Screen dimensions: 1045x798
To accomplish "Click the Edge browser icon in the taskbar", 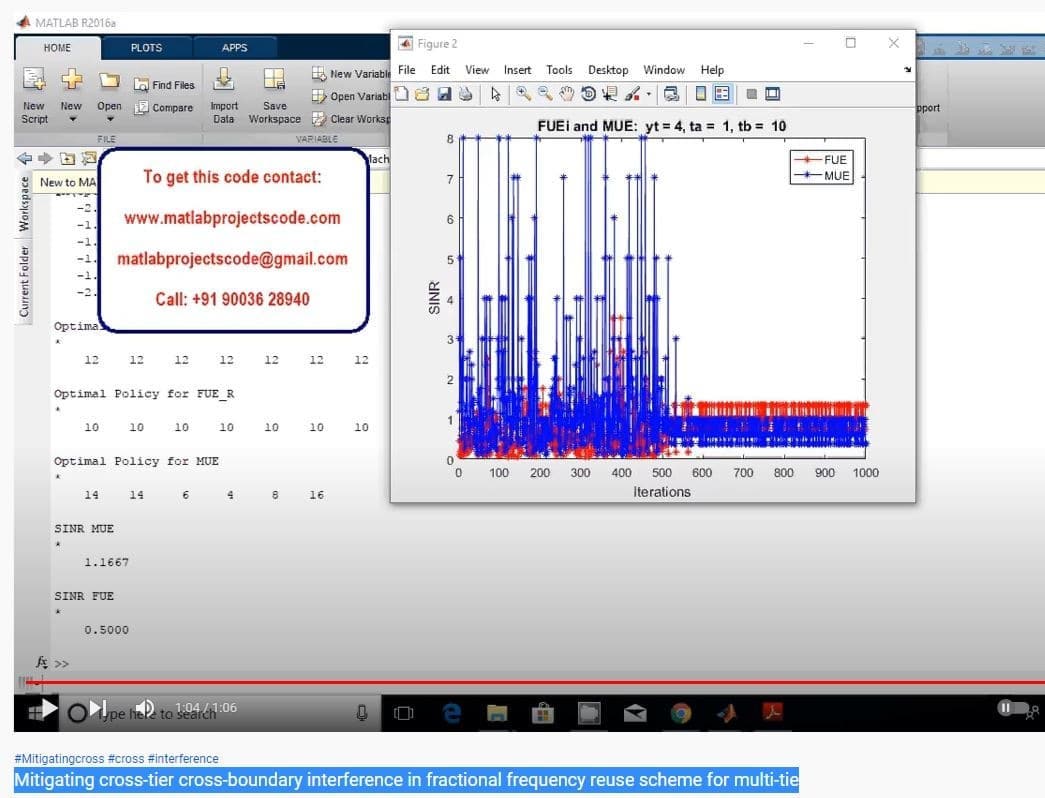I will point(452,713).
